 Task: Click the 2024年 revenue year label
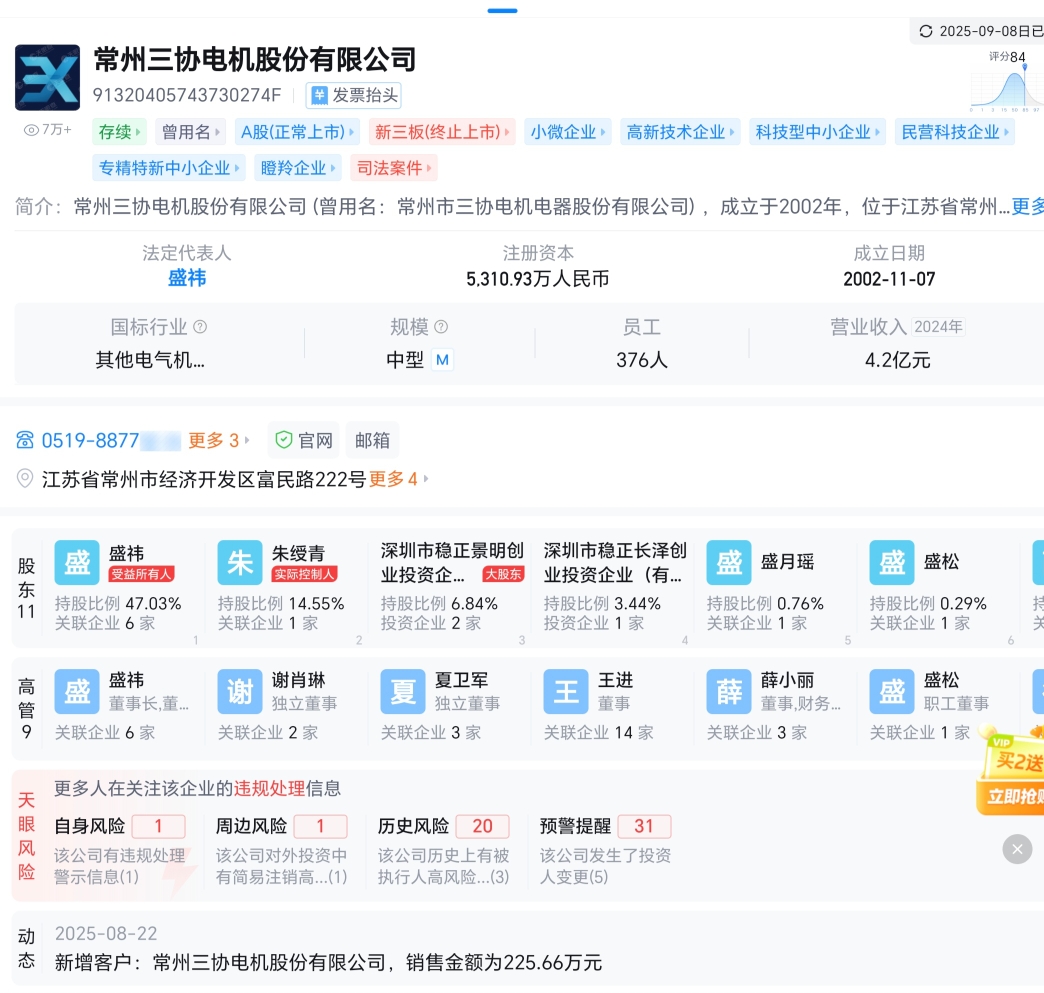pyautogui.click(x=938, y=327)
